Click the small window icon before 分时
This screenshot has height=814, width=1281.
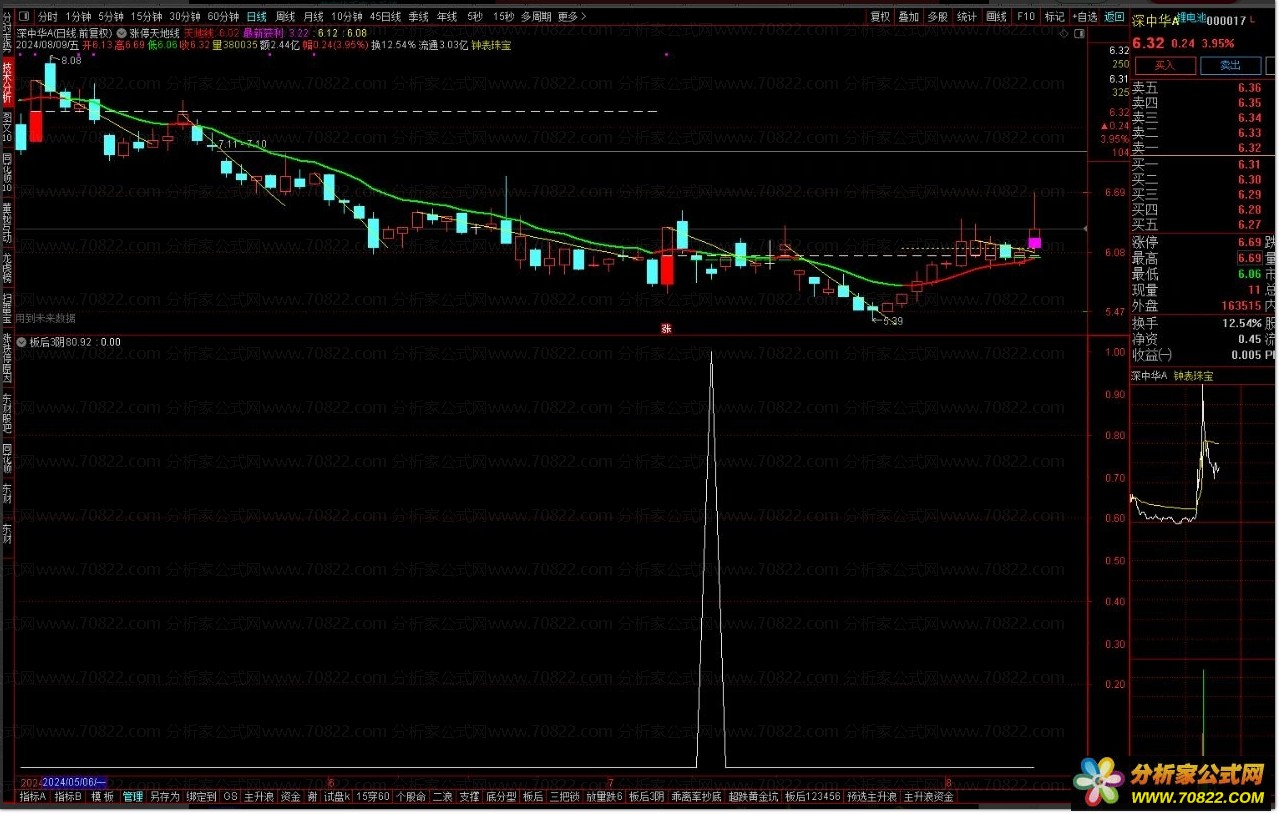click(26, 17)
